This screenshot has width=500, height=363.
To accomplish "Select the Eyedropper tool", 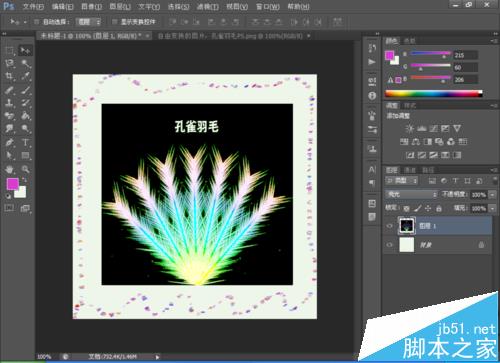I will coord(25,76).
